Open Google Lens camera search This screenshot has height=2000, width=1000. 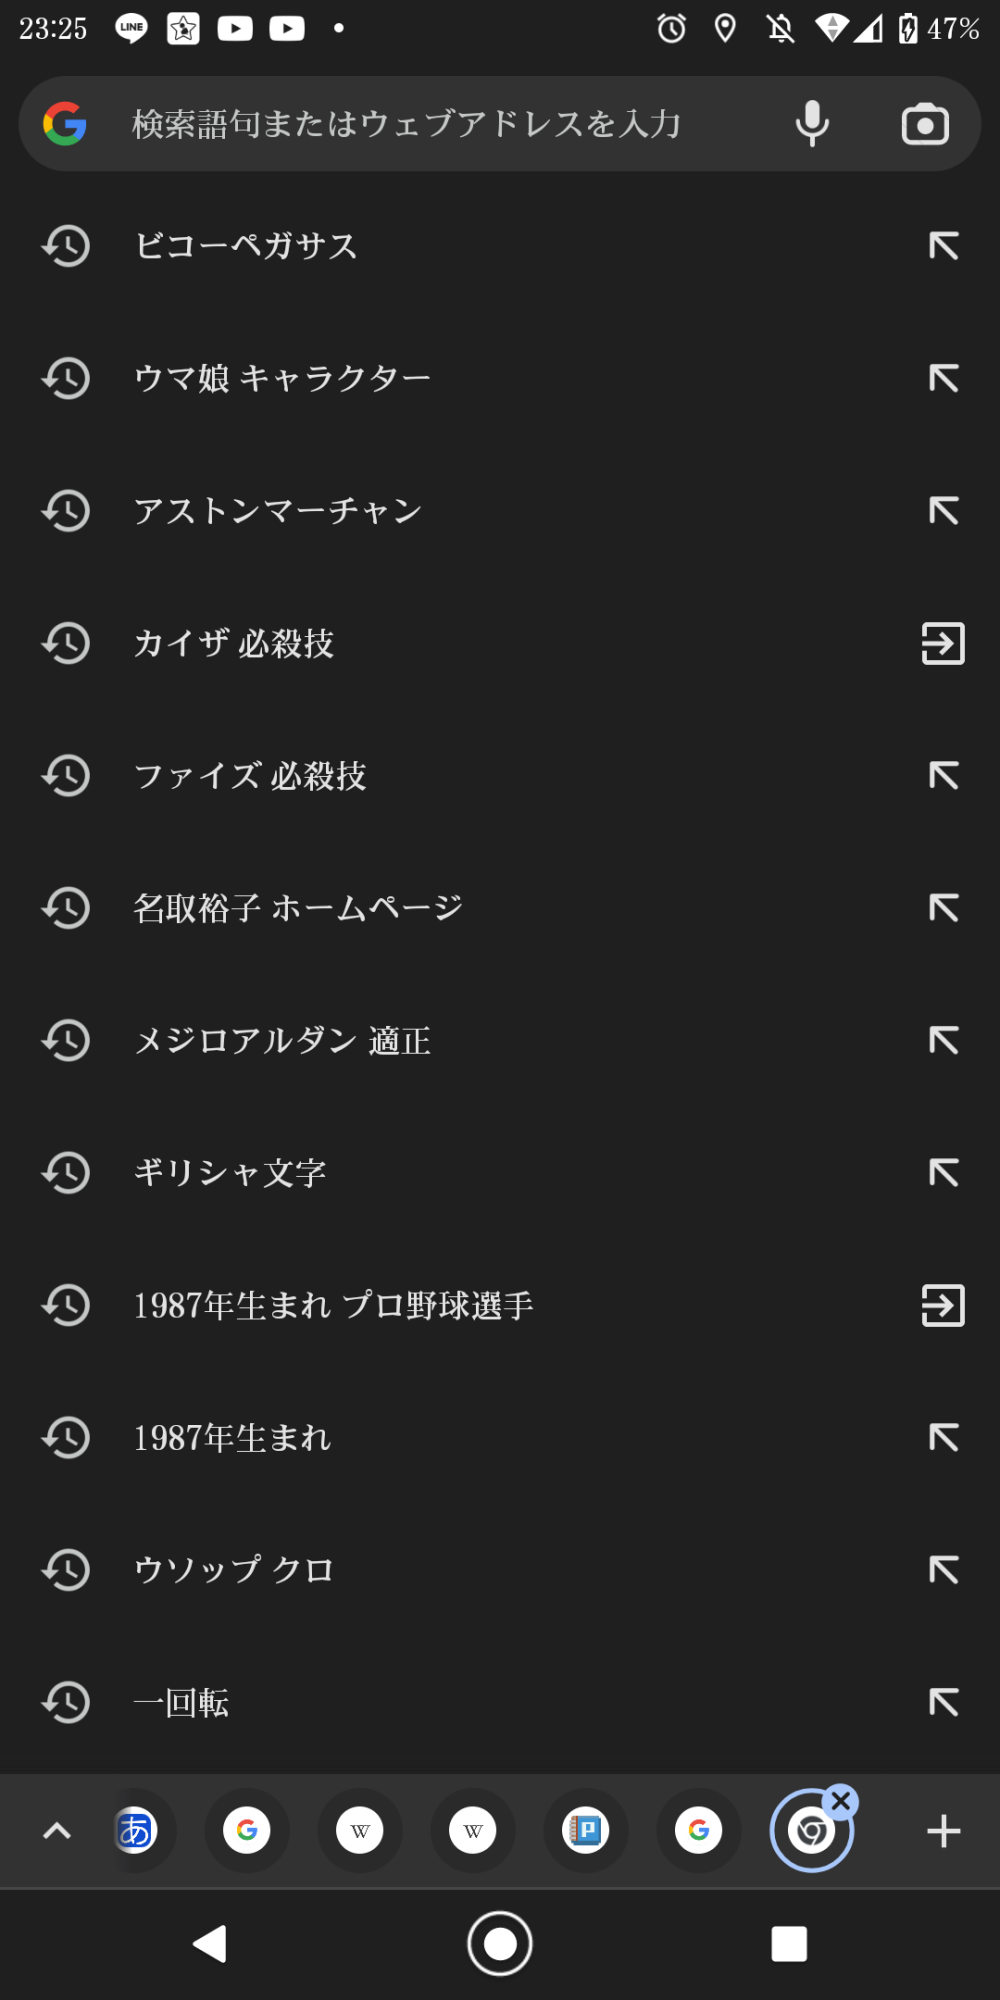[925, 125]
